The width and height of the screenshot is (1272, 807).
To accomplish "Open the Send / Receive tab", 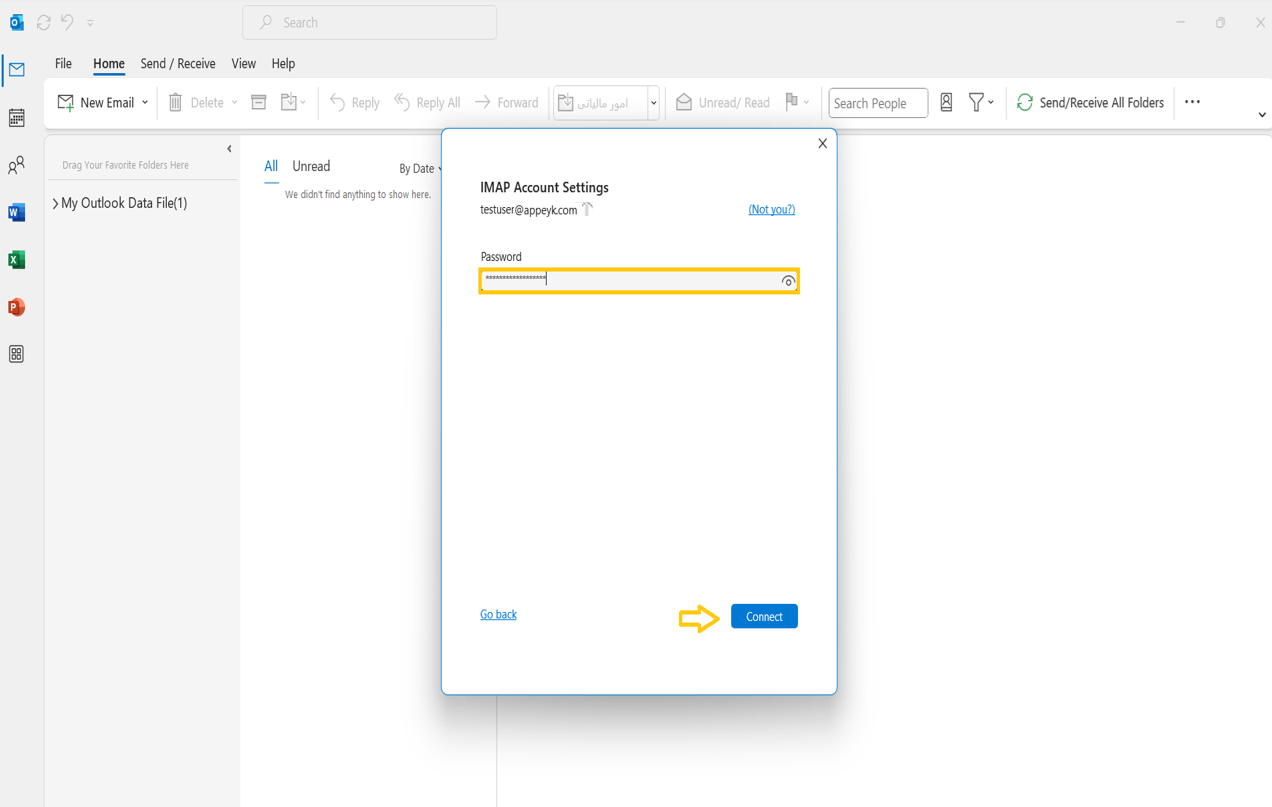I will point(178,63).
